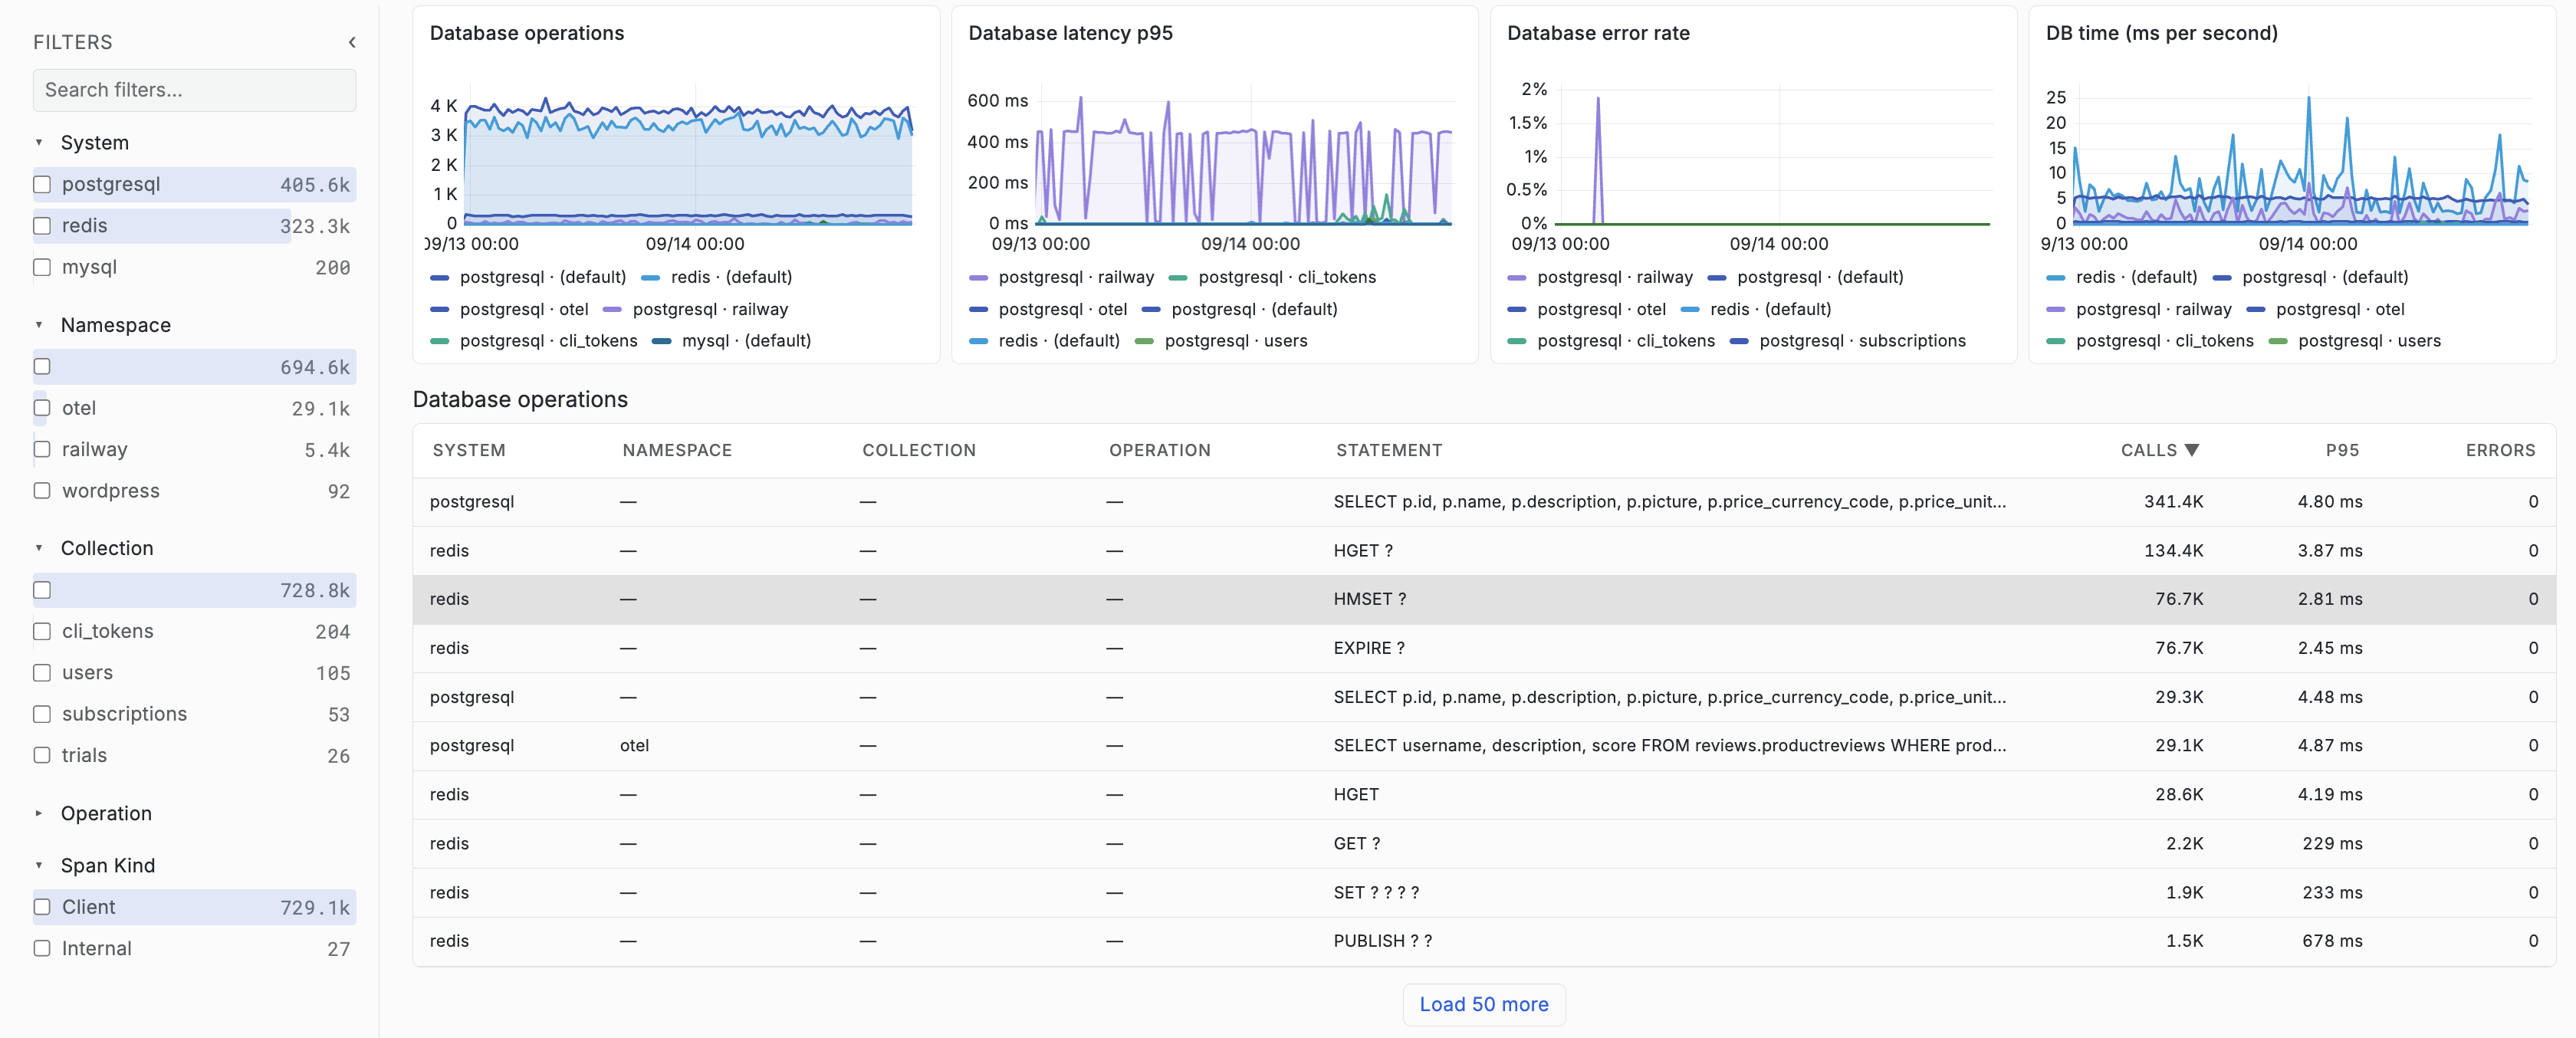Open the HMSET ? redis row
2576x1038 pixels.
click(x=1484, y=599)
